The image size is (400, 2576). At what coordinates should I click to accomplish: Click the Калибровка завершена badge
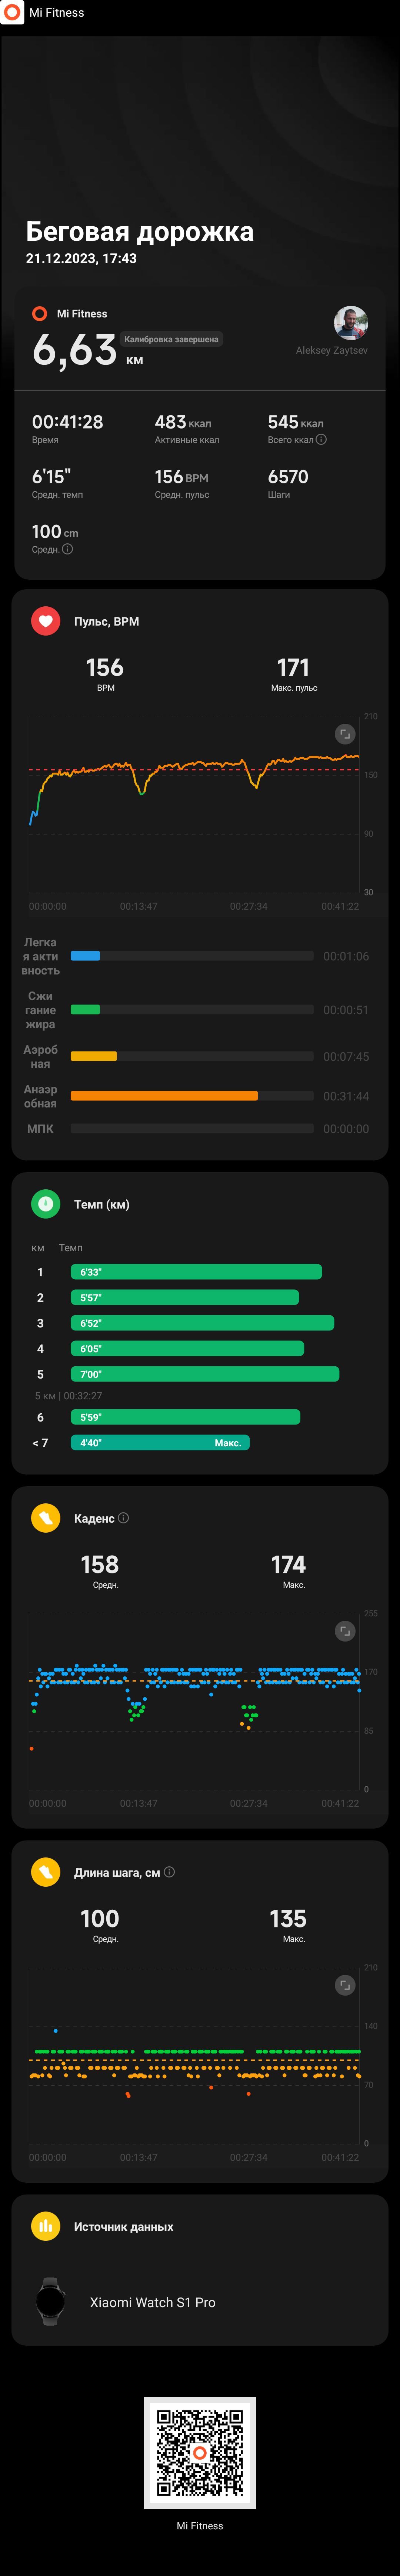pyautogui.click(x=171, y=339)
